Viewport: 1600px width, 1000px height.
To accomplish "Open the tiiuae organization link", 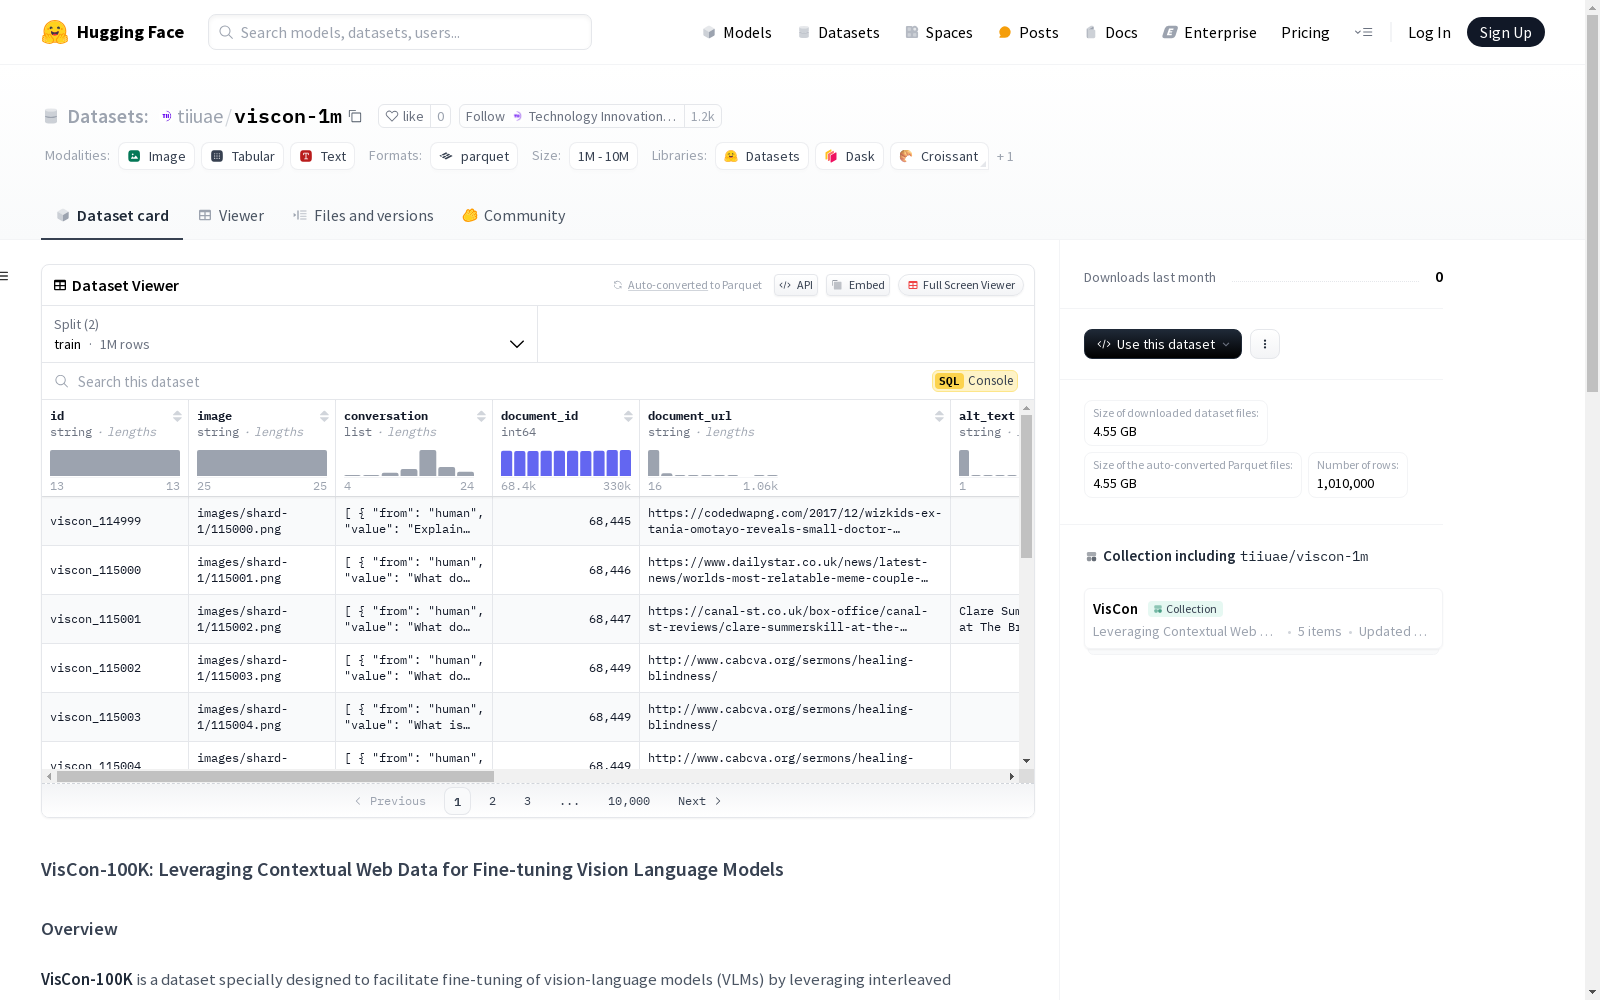I will [x=200, y=116].
